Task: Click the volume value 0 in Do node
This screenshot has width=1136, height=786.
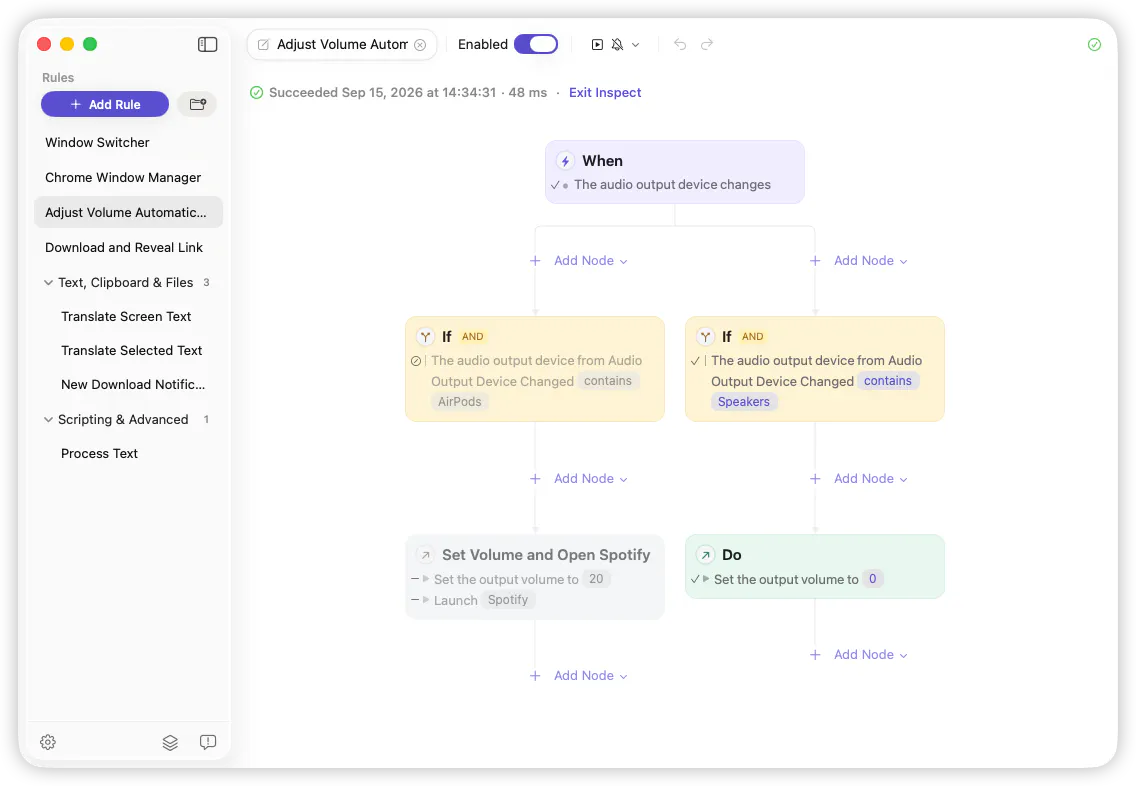Action: 872,579
